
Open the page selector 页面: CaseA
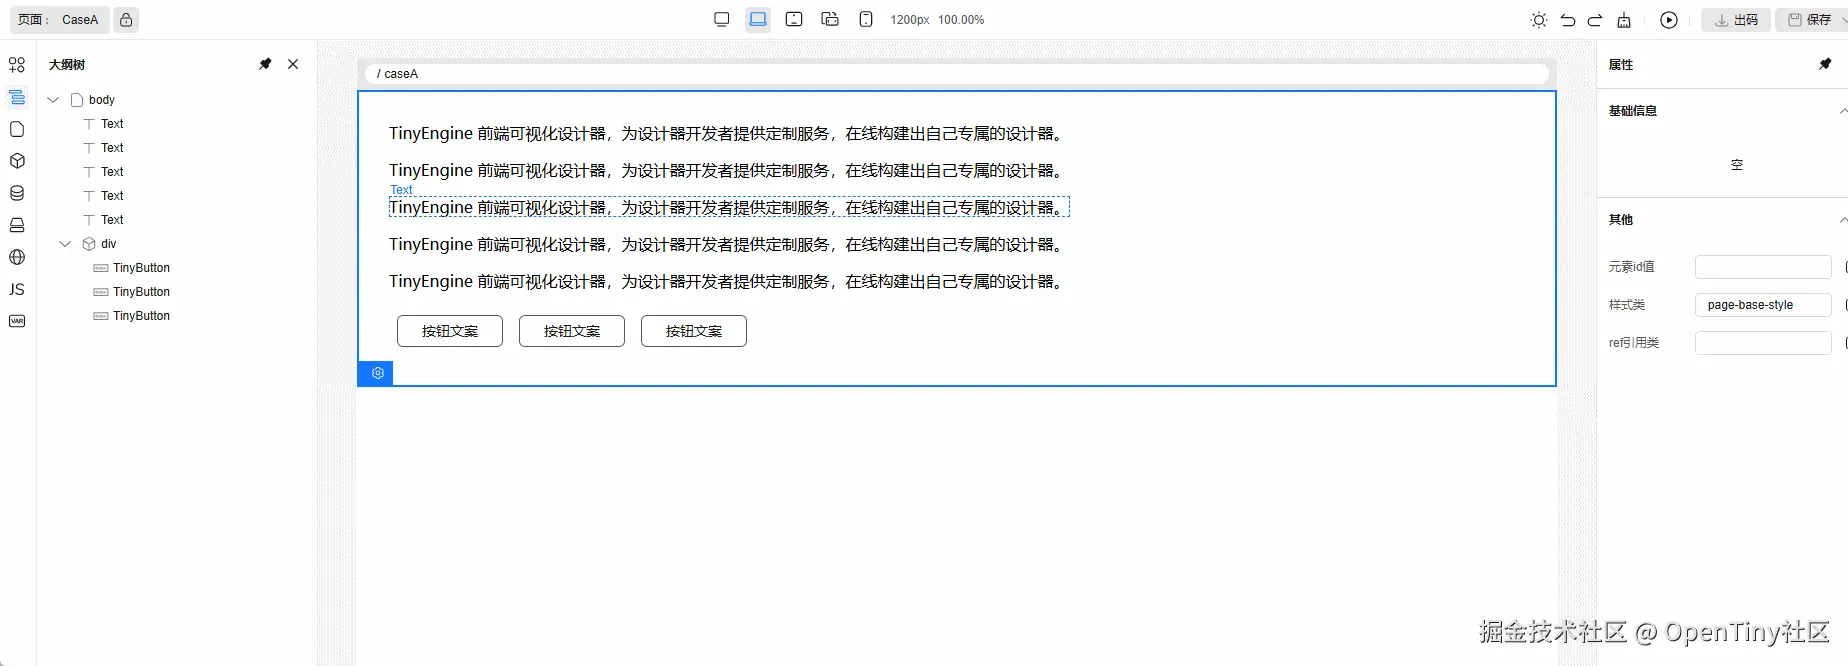tap(59, 20)
